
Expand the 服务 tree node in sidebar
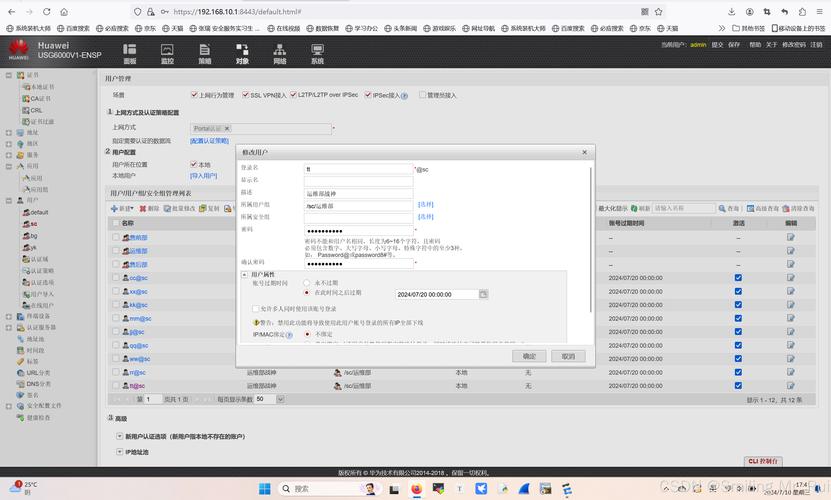pyautogui.click(x=8, y=155)
